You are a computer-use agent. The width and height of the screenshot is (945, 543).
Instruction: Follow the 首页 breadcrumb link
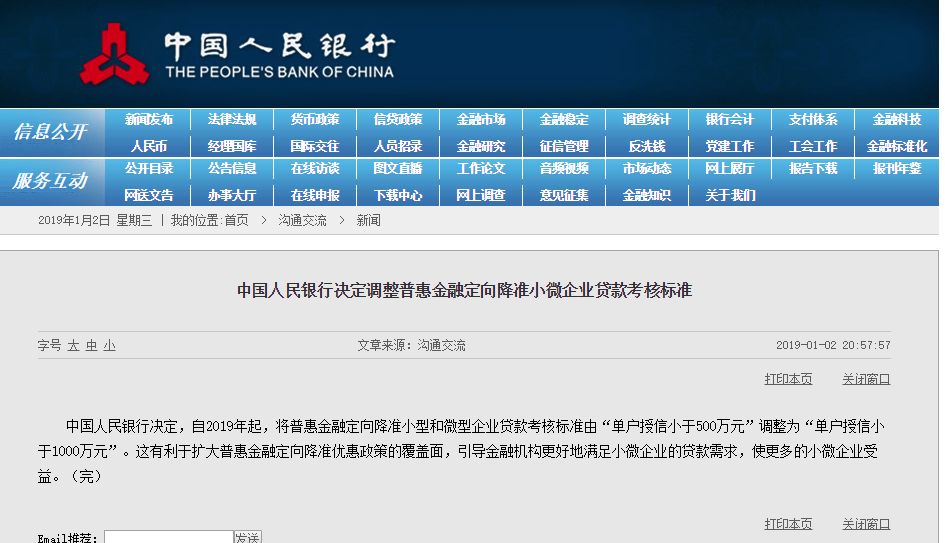pyautogui.click(x=236, y=221)
